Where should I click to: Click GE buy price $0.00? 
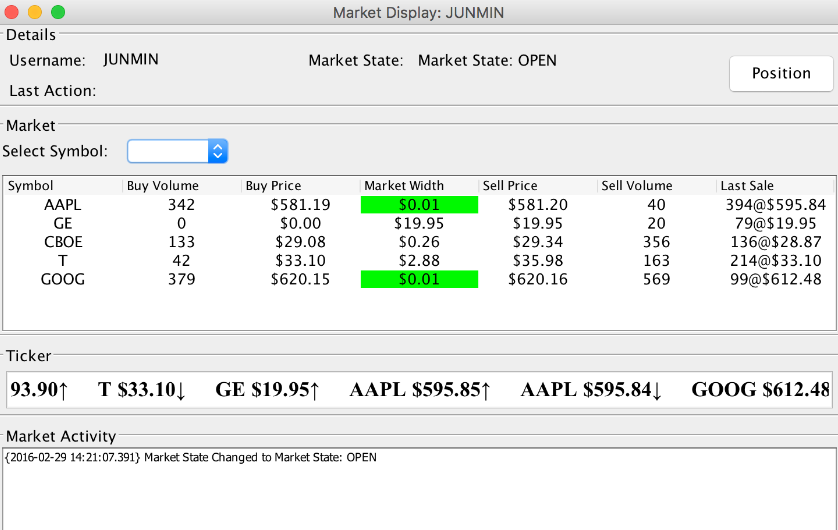click(300, 223)
